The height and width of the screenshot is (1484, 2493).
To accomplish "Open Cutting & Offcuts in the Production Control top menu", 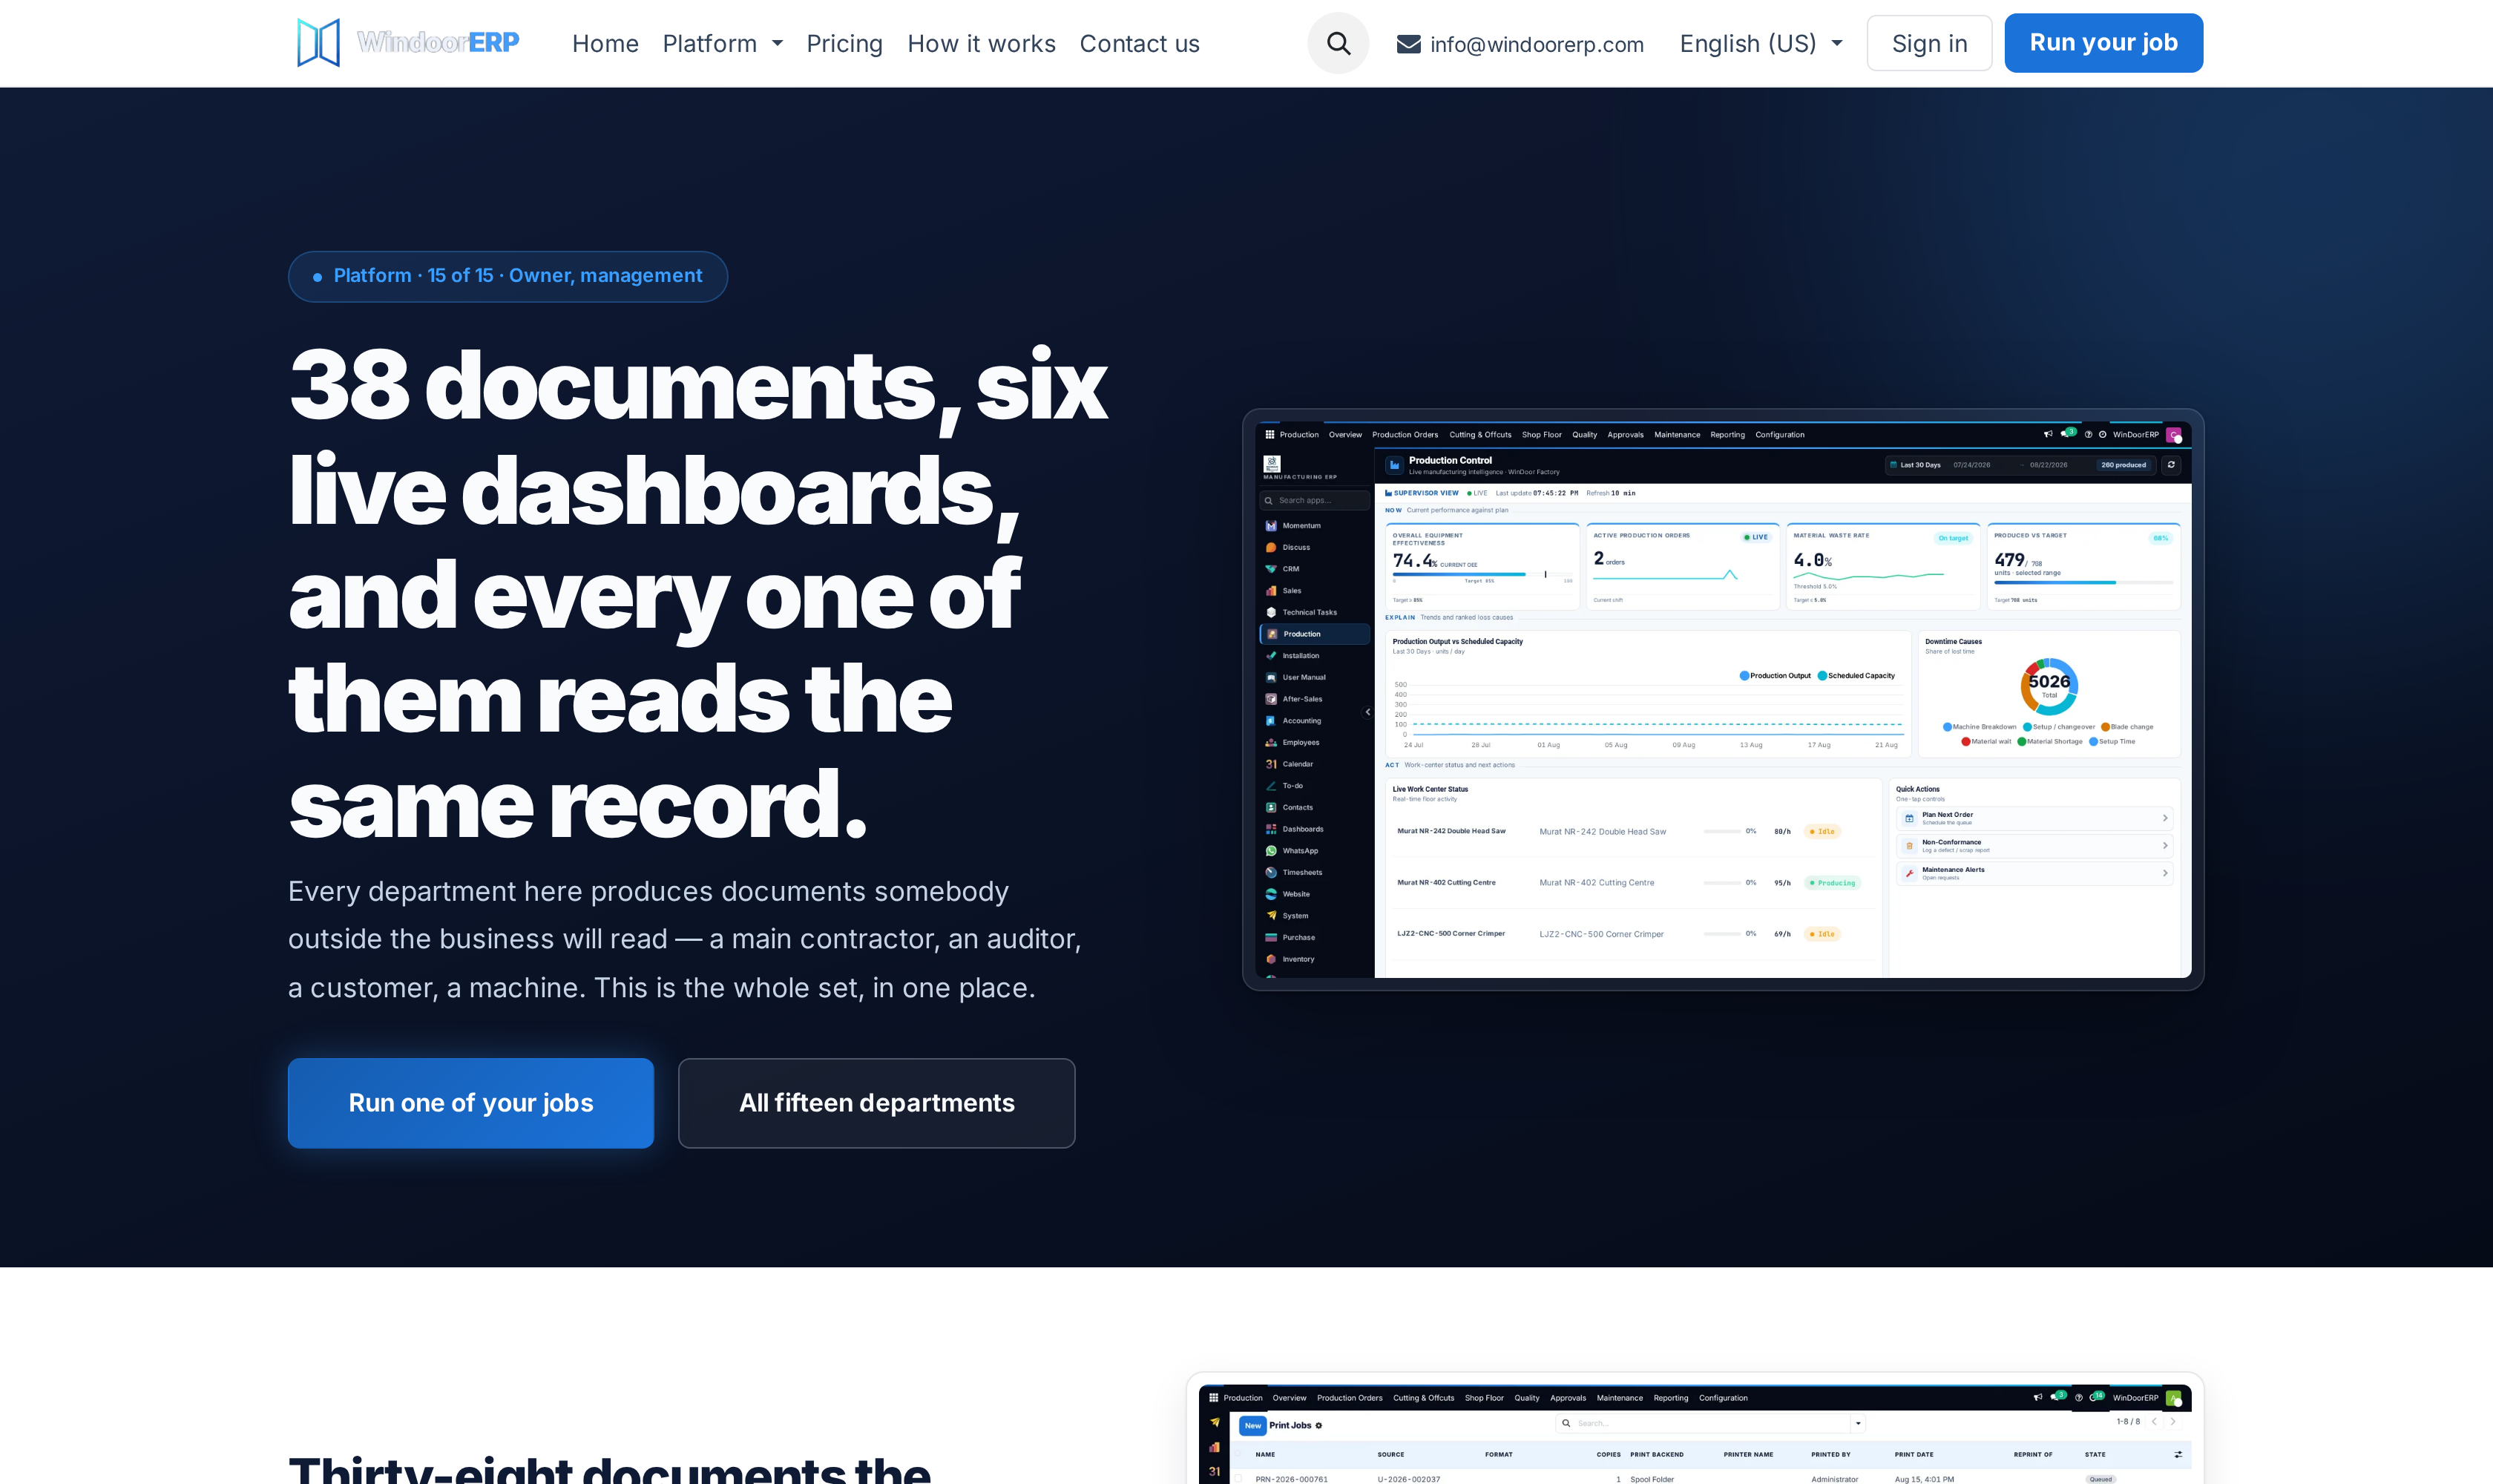I will [x=1480, y=434].
